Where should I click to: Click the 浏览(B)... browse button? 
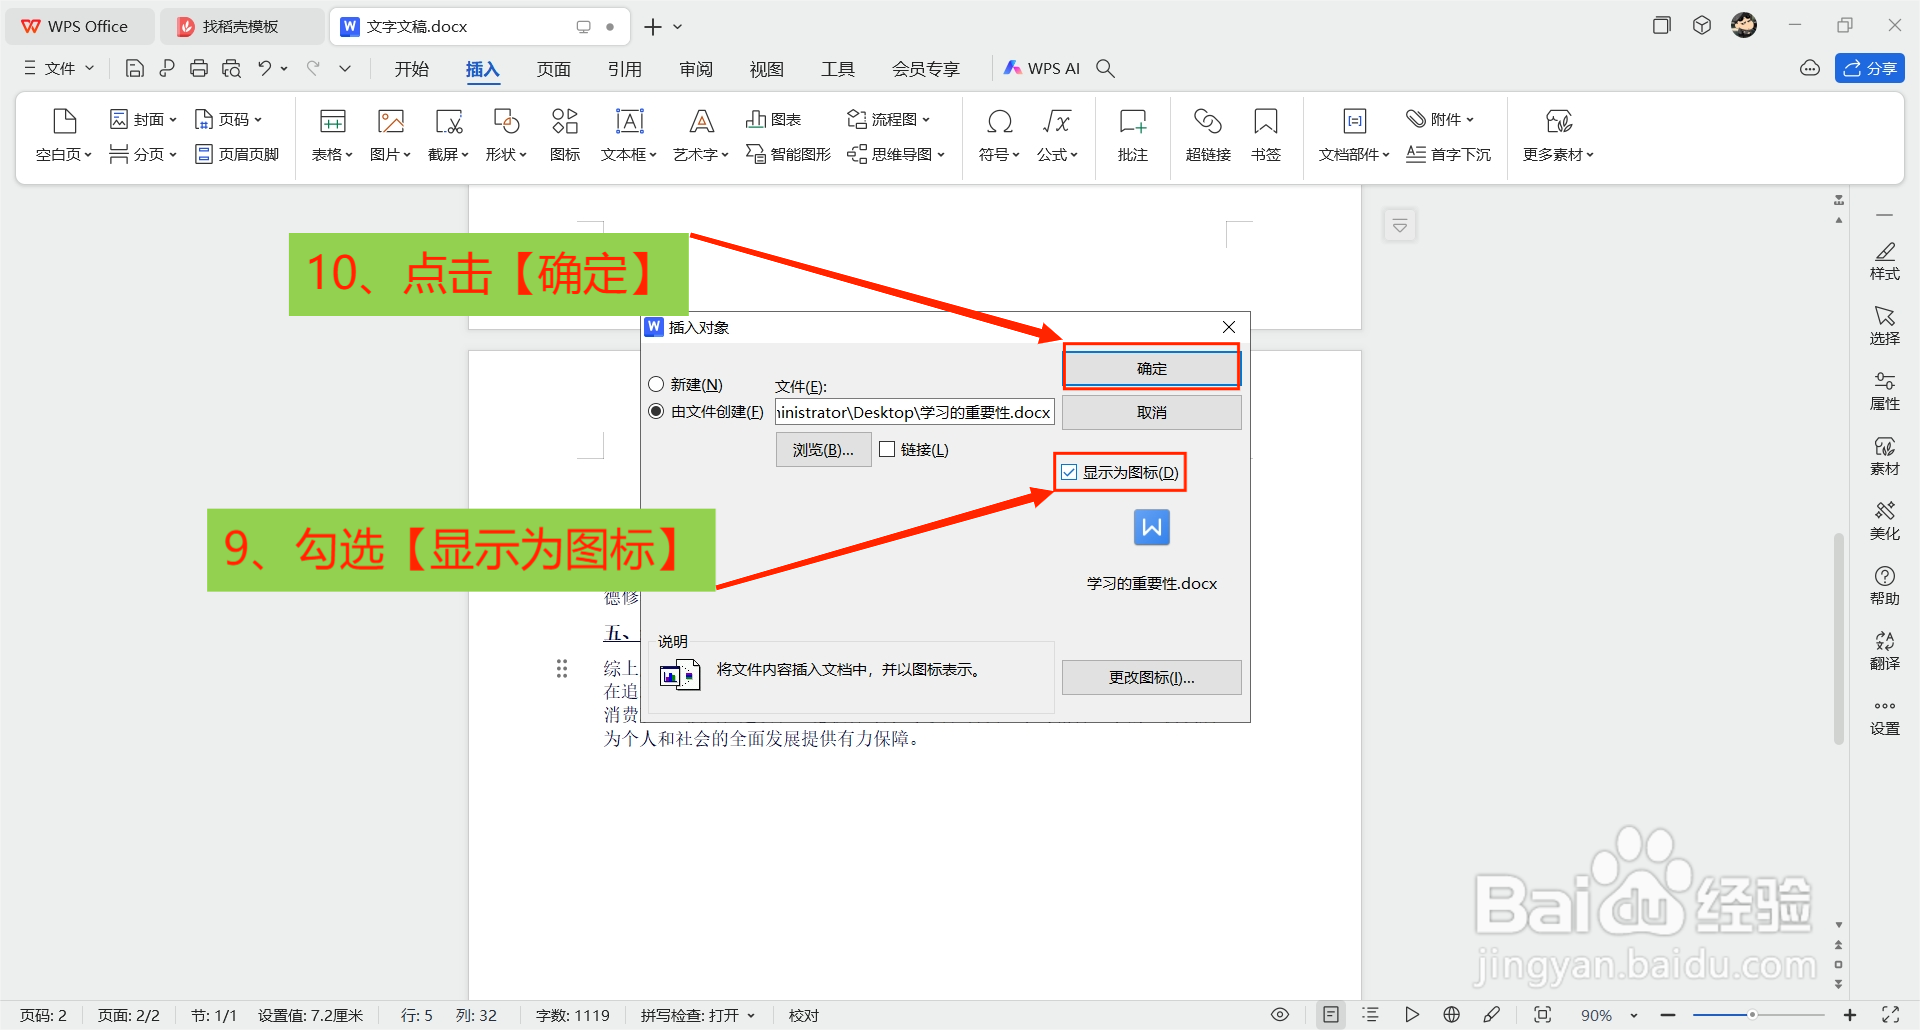823,450
